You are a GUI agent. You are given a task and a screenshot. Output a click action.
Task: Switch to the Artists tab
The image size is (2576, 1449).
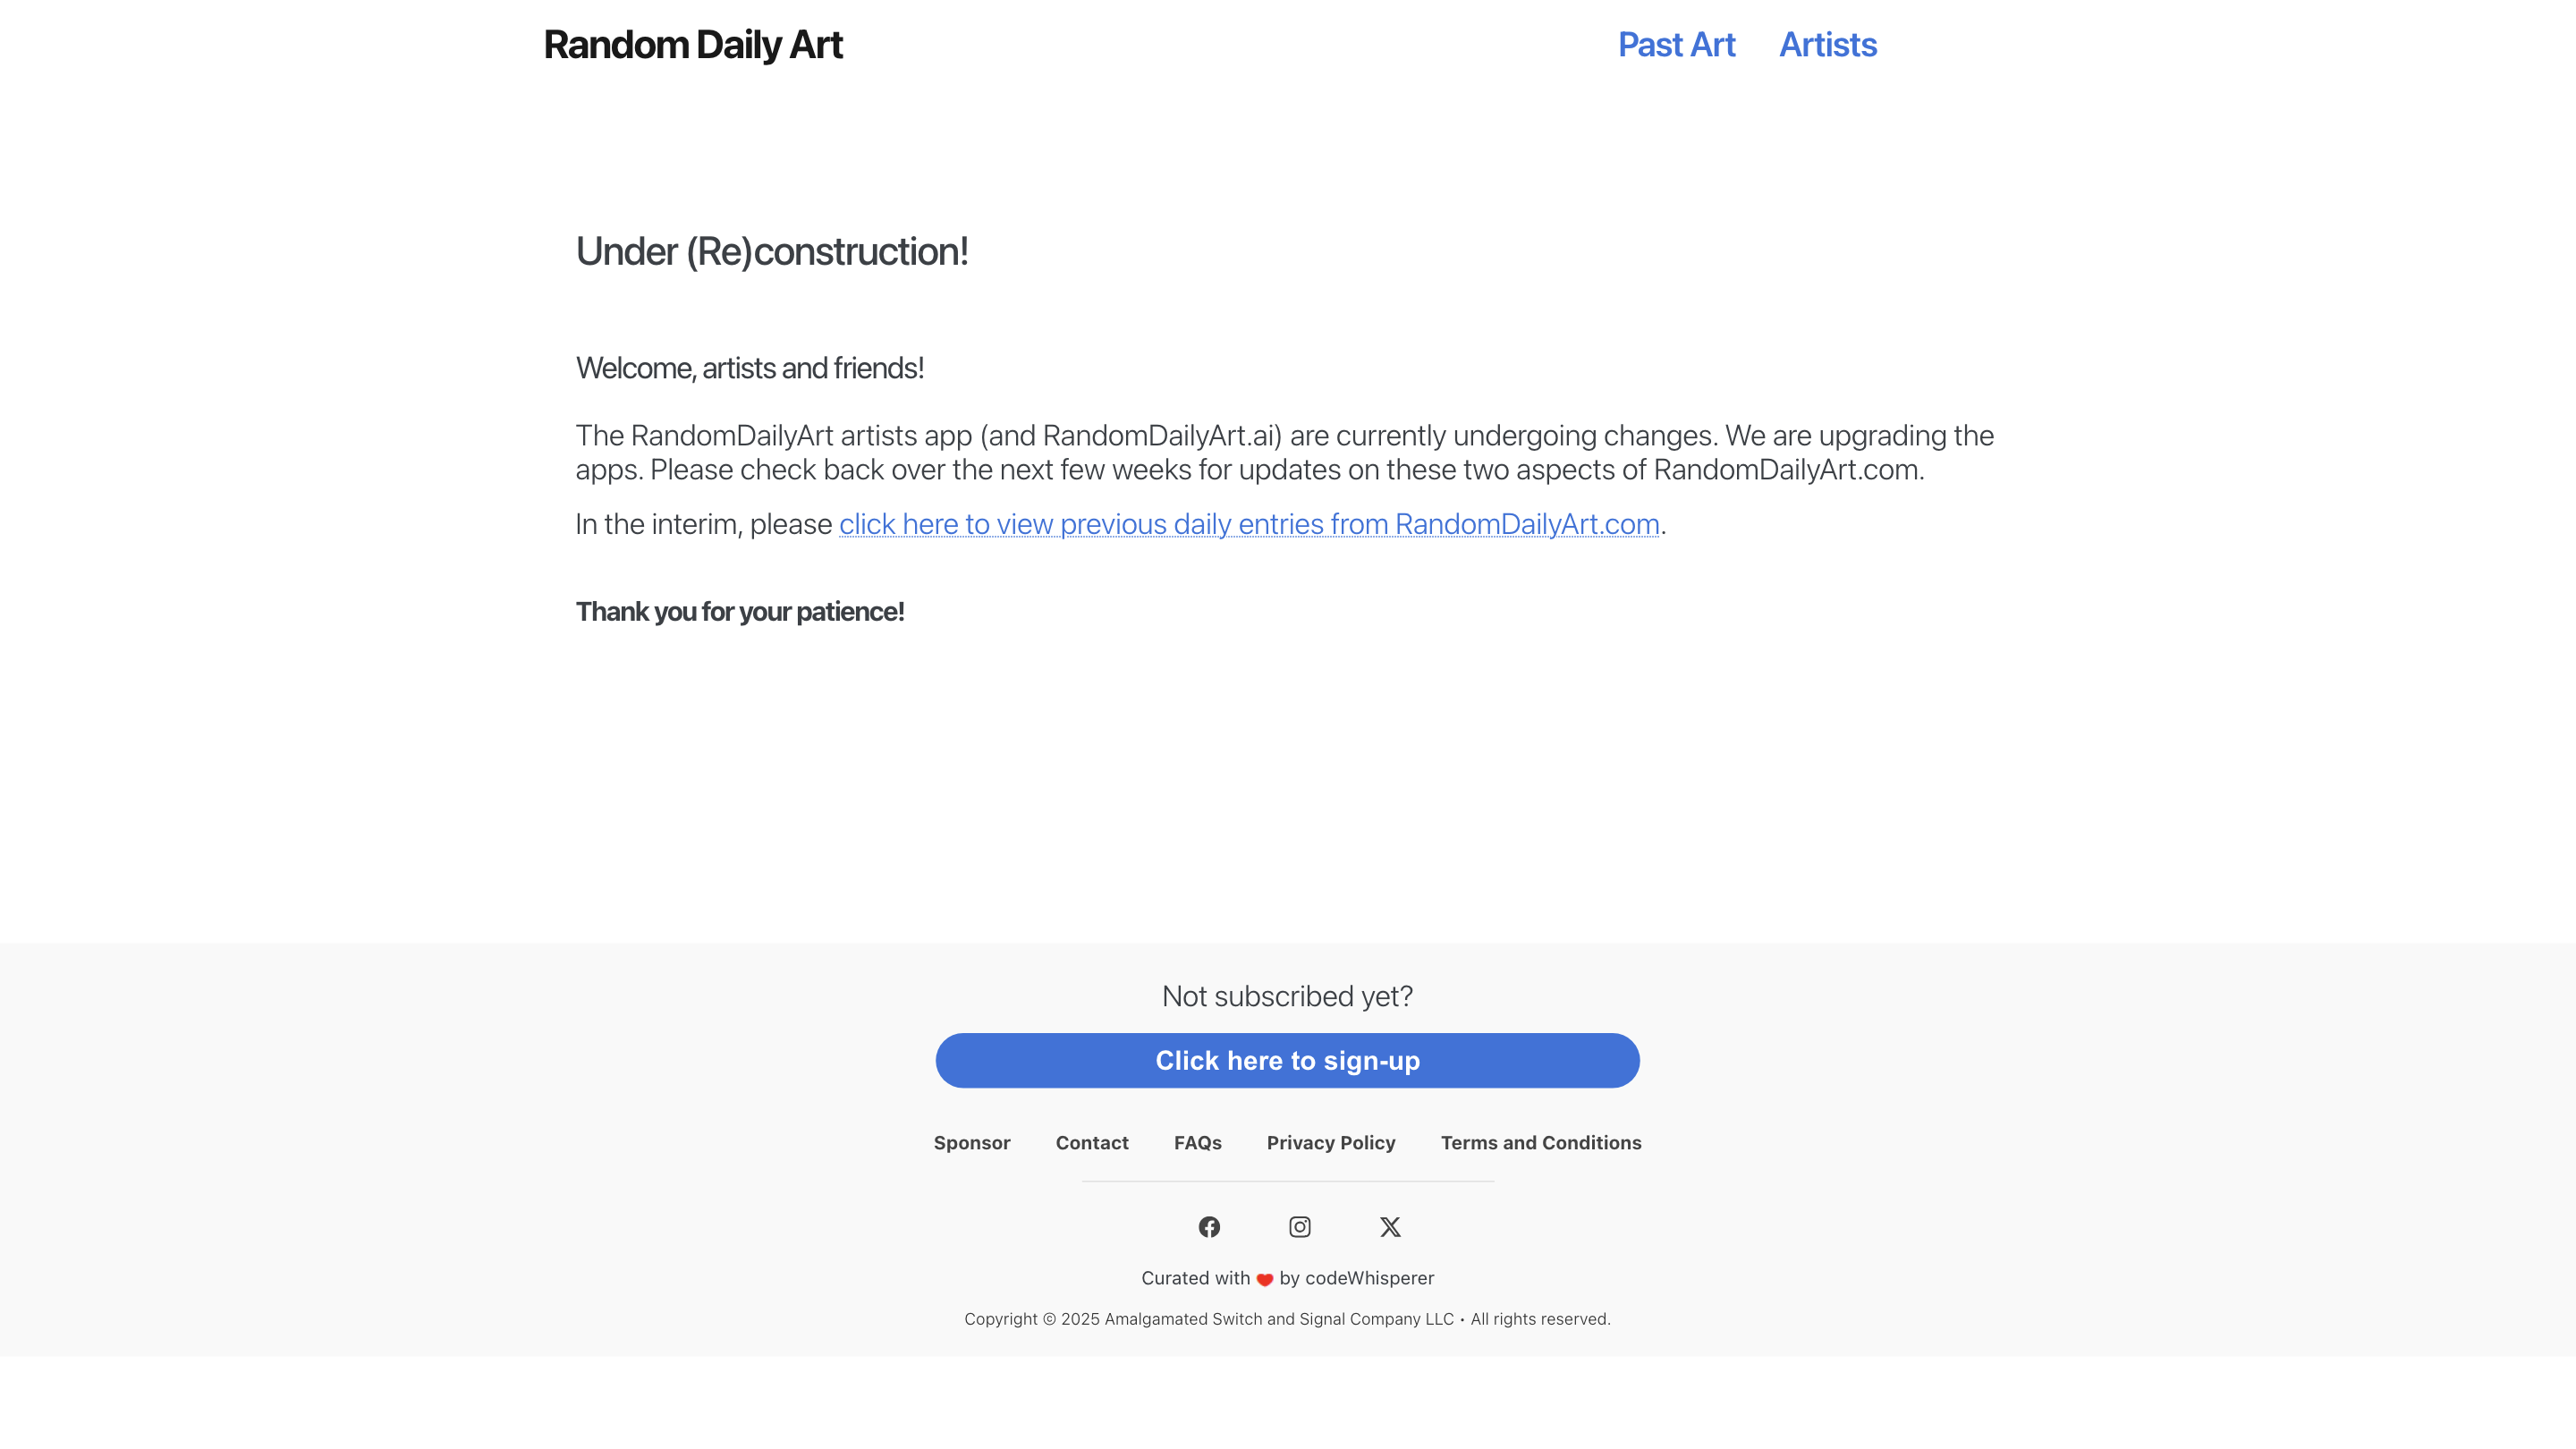[x=1827, y=44]
